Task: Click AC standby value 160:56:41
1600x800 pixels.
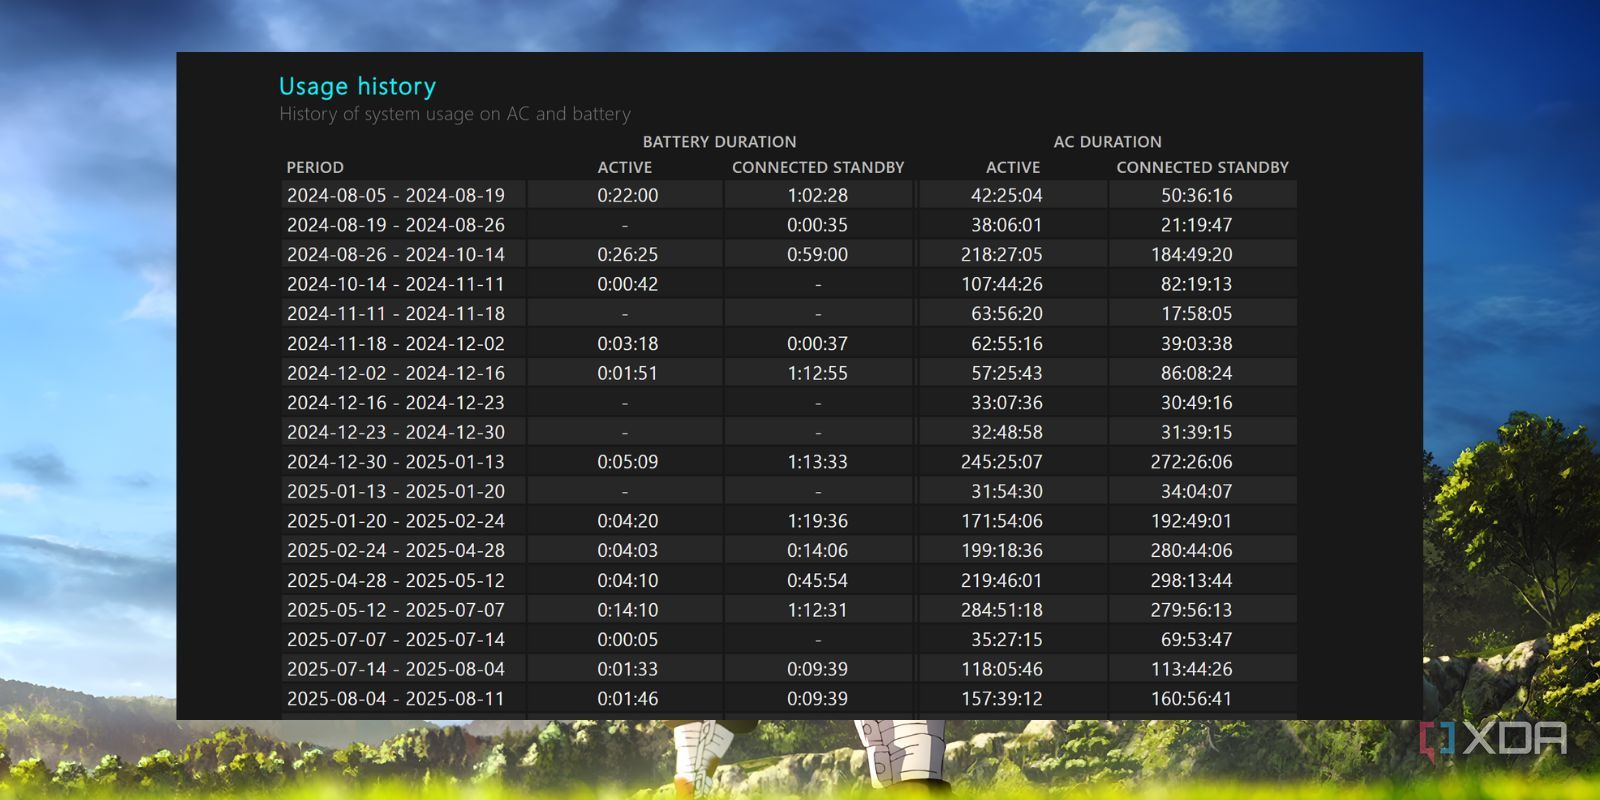Action: click(x=1192, y=698)
